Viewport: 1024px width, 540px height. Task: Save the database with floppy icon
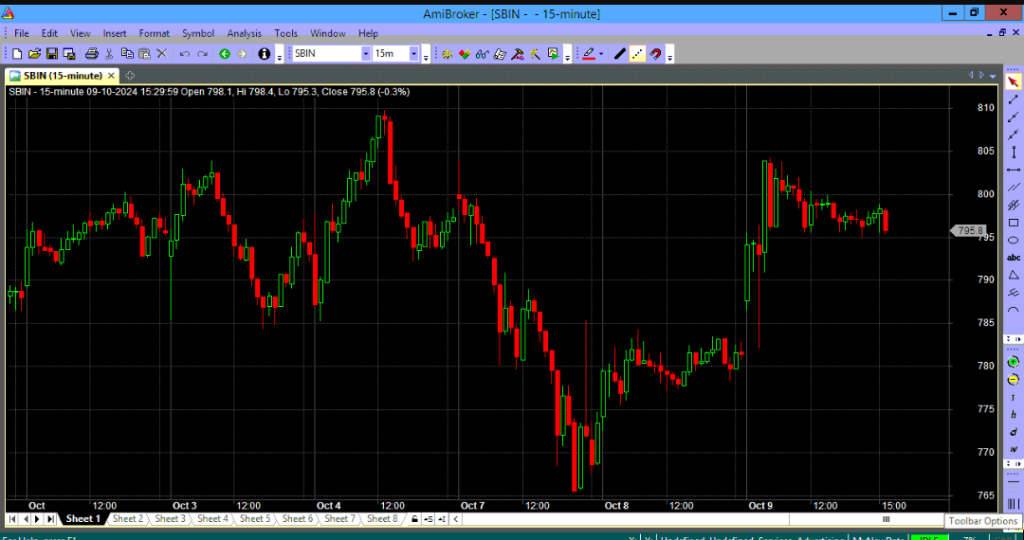click(52, 54)
